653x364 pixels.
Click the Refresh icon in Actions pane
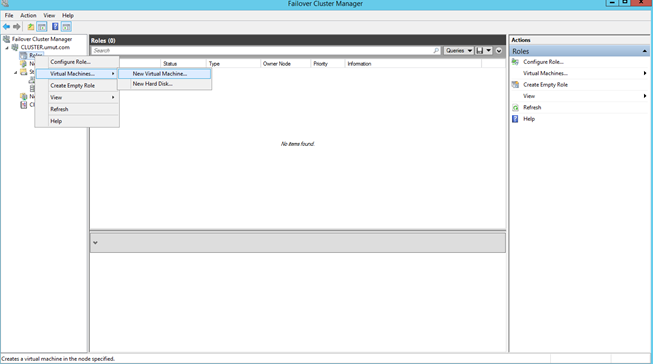point(516,107)
